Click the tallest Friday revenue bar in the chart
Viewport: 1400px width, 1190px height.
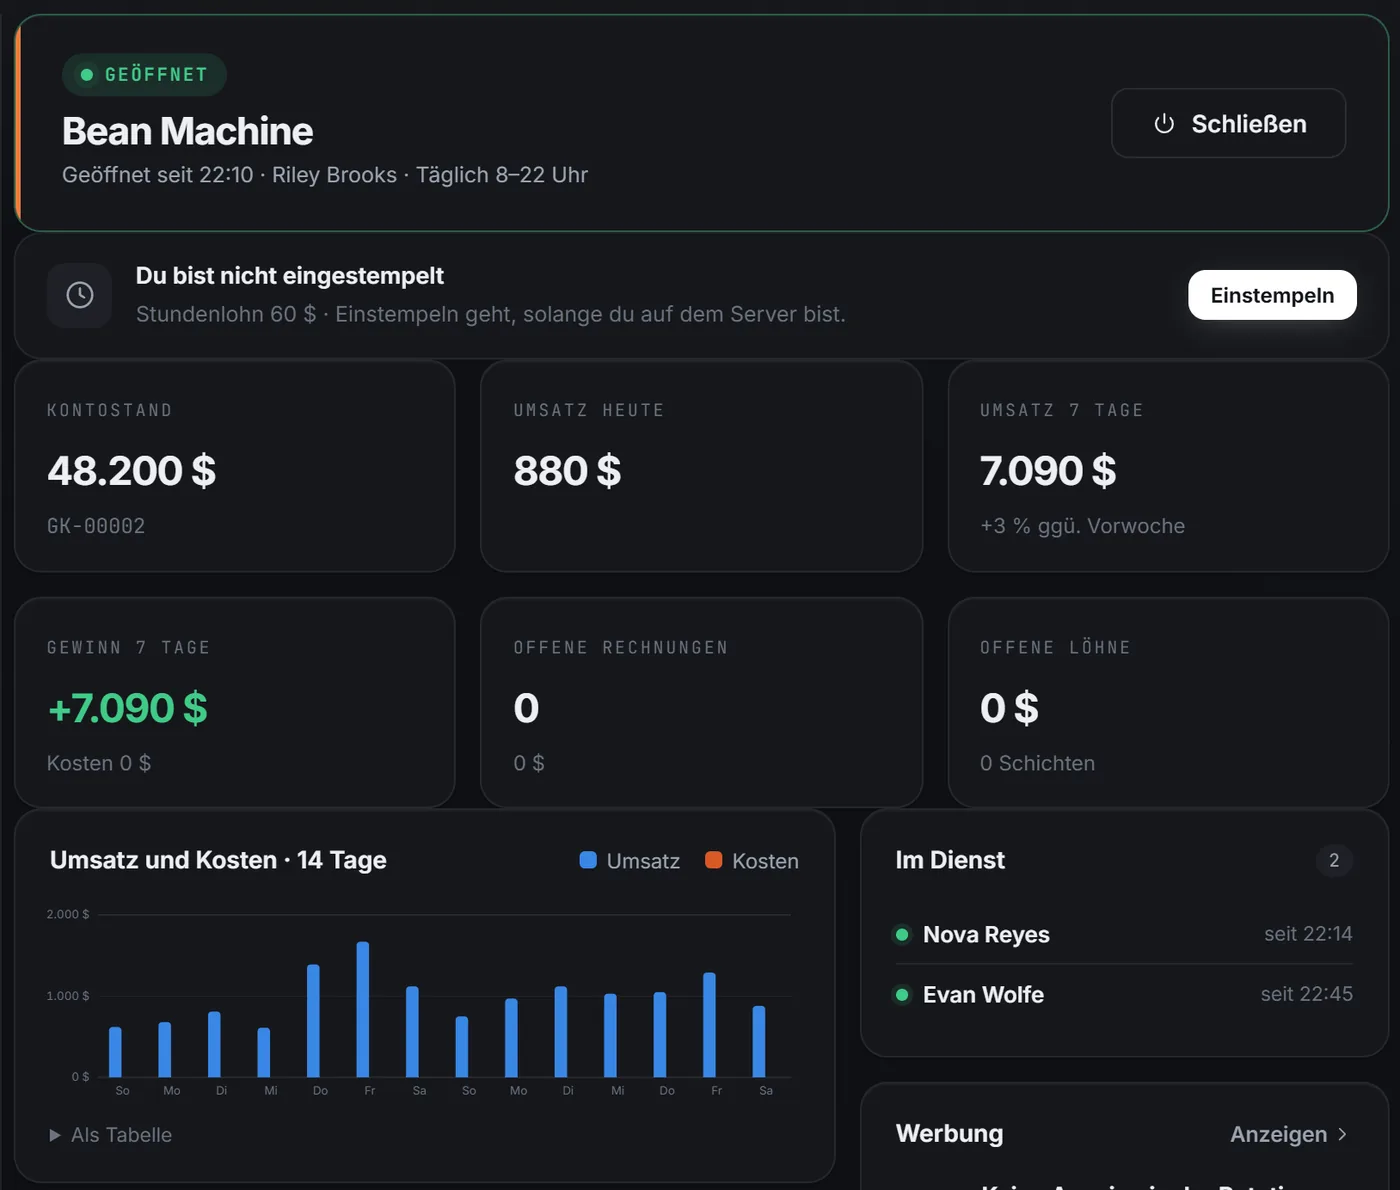[363, 1009]
